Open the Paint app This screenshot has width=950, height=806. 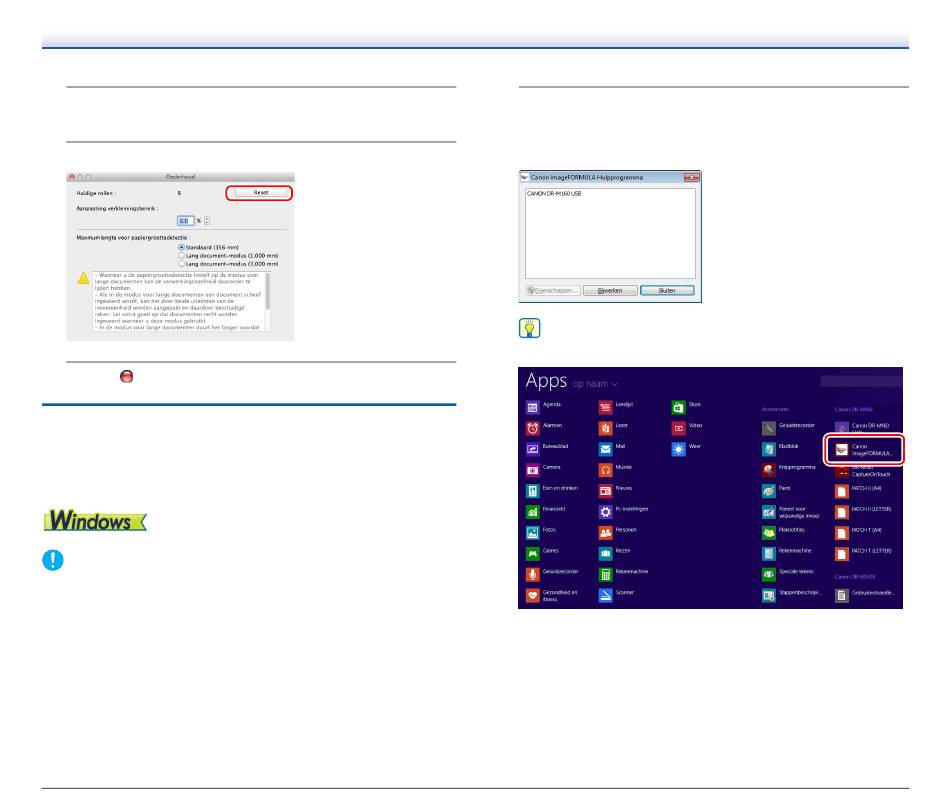point(777,490)
